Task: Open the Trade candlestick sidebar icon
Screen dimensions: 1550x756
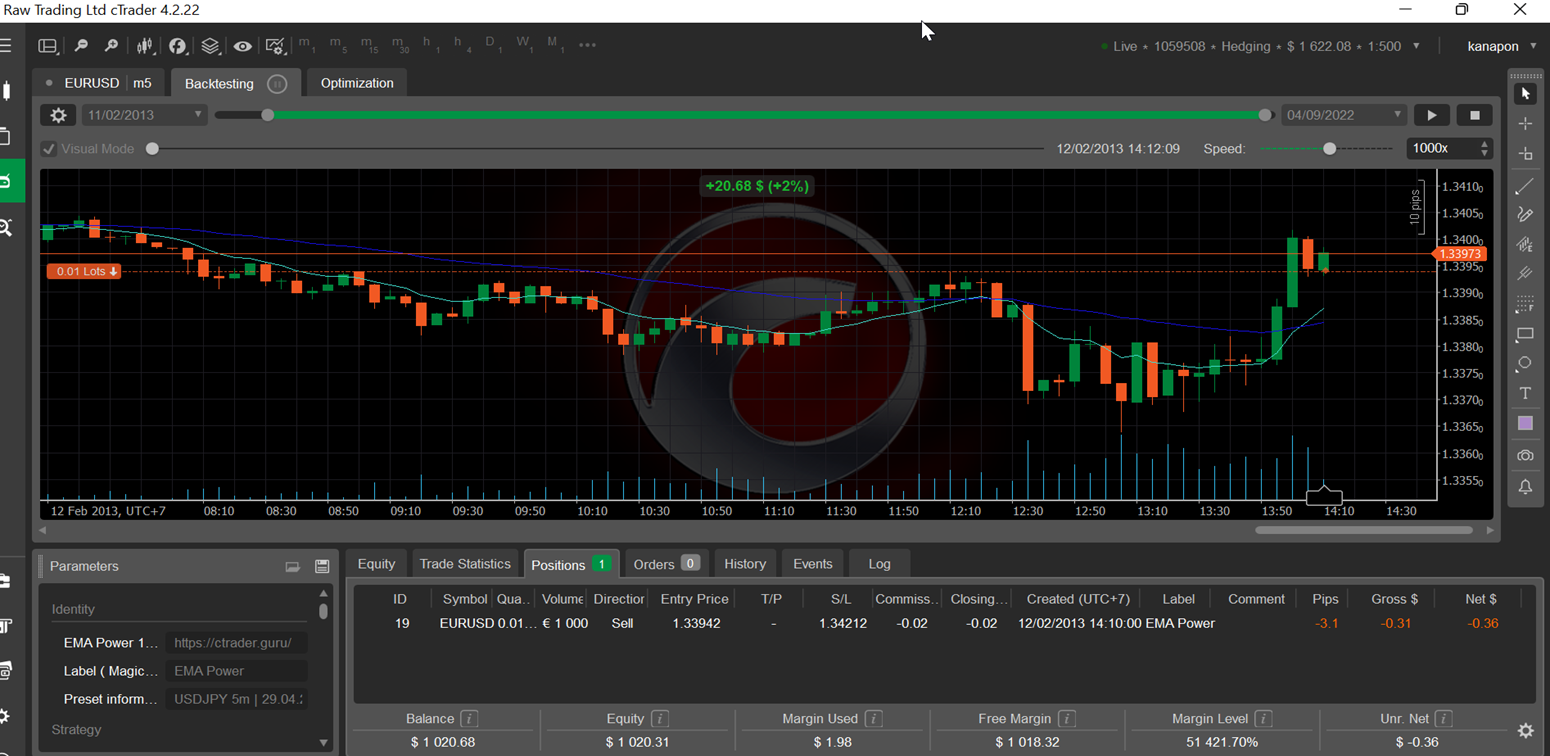Action: click(x=6, y=91)
